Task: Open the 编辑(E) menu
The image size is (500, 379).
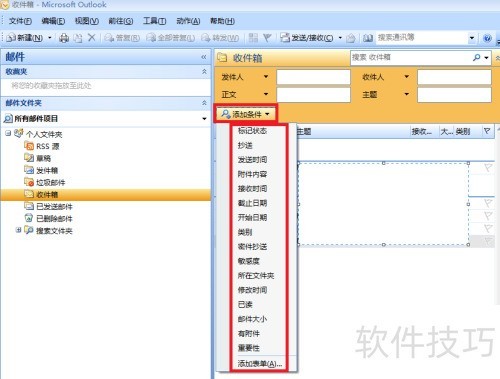Action: [53, 21]
